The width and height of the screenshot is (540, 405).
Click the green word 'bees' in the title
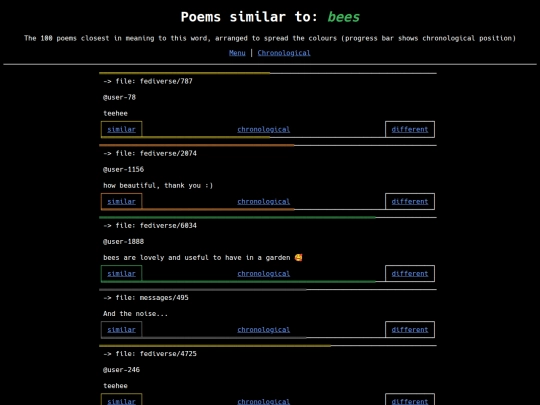(x=343, y=17)
